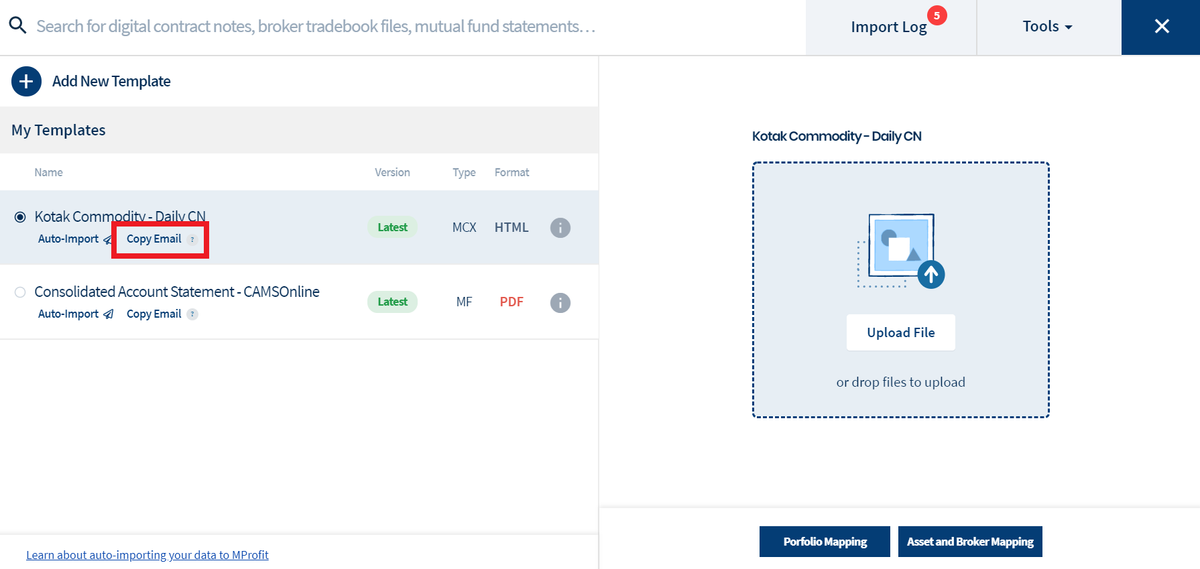Click the HTML format label
The width and height of the screenshot is (1200, 569).
(511, 228)
